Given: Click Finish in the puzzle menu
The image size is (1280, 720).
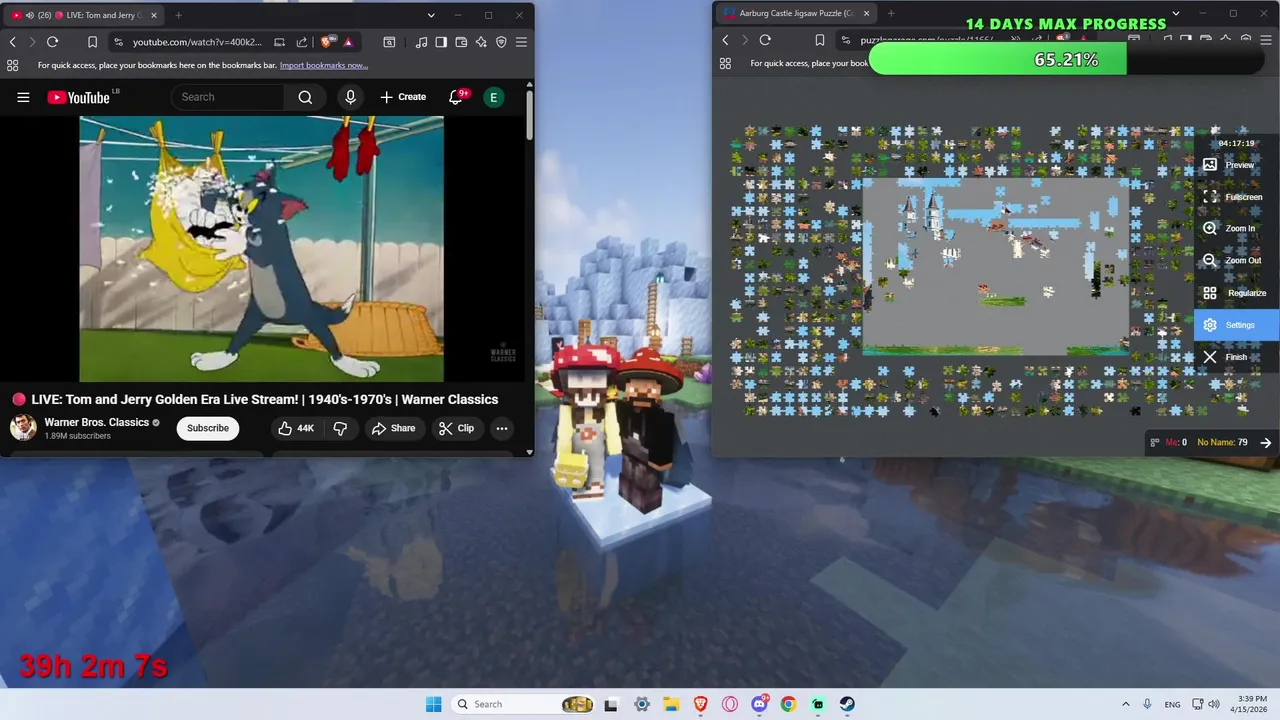Looking at the screenshot, I should 1237,357.
